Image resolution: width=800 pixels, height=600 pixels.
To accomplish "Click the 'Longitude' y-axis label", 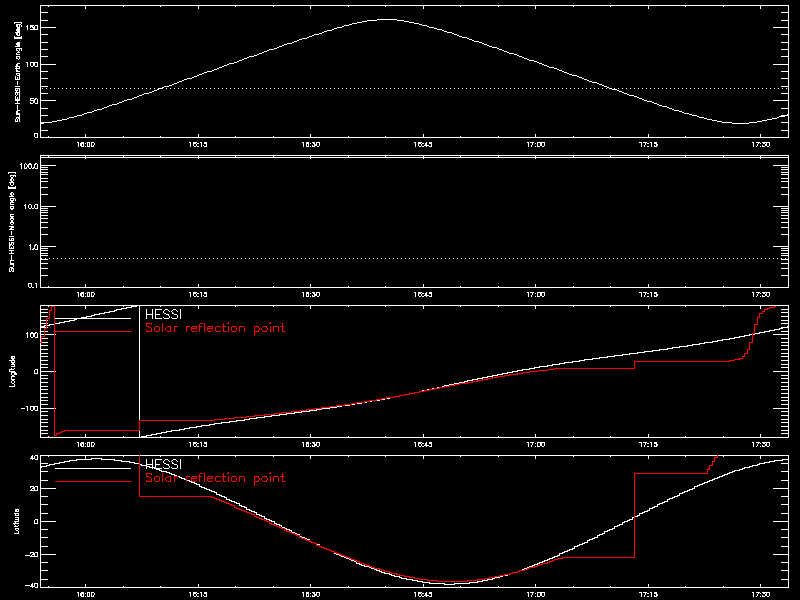I will pos(12,371).
